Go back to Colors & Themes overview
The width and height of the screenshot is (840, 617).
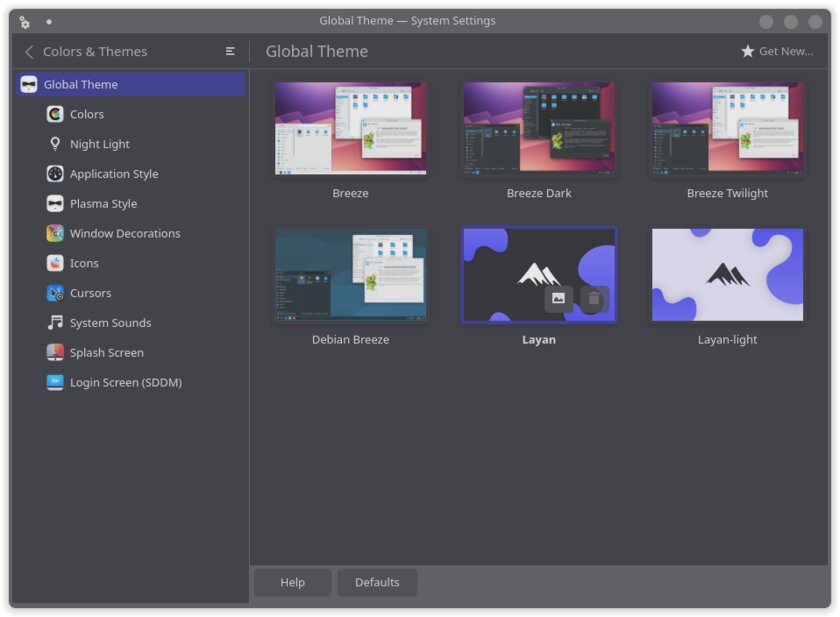[x=28, y=51]
